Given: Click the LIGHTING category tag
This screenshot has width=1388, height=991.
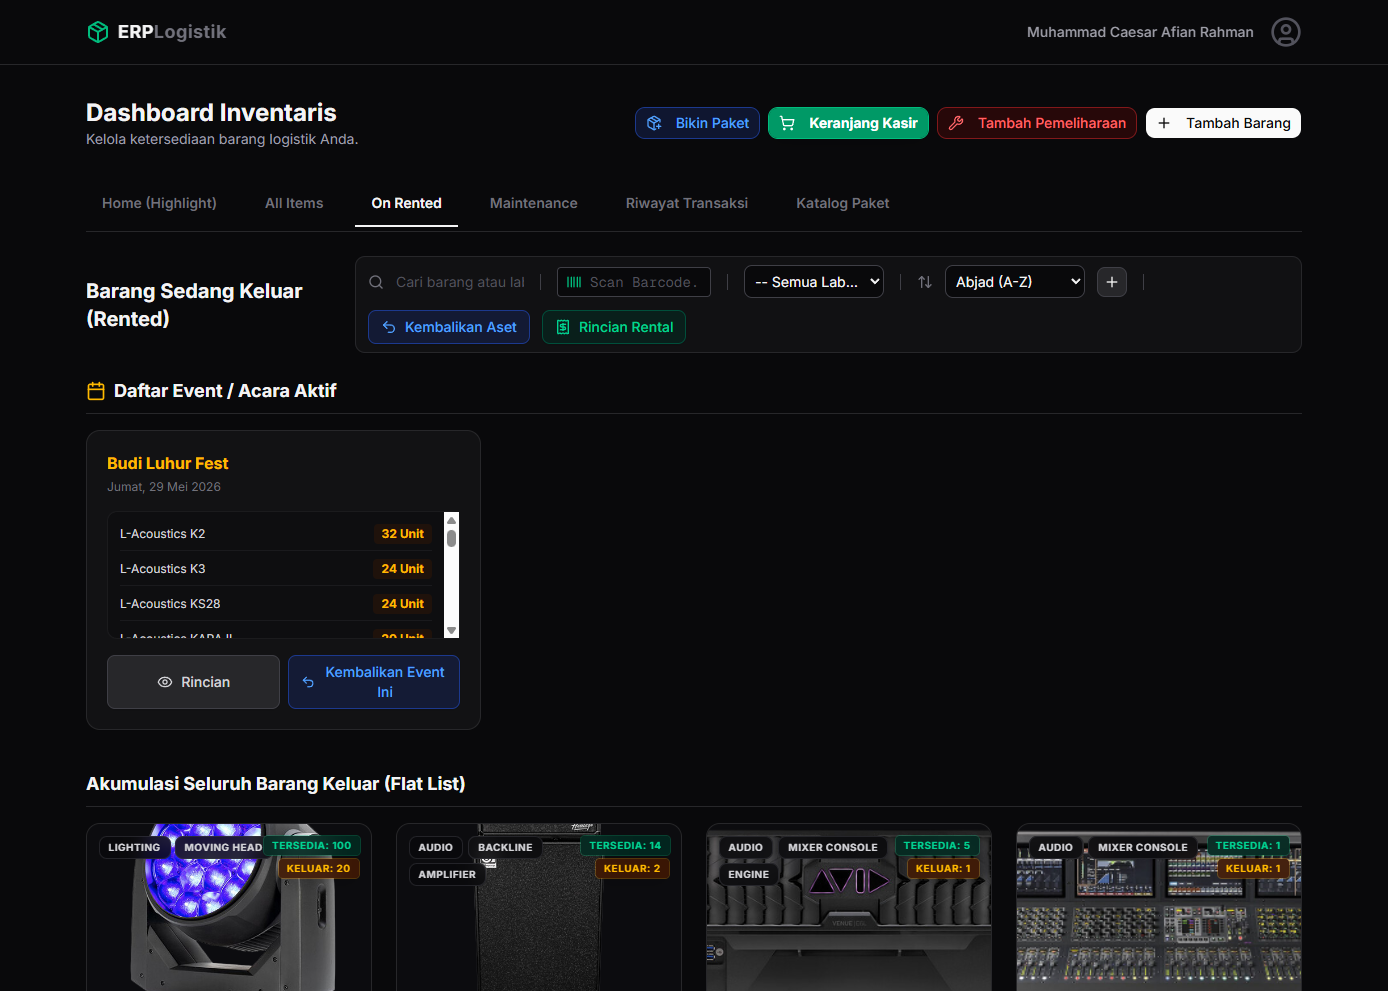Looking at the screenshot, I should tap(134, 847).
